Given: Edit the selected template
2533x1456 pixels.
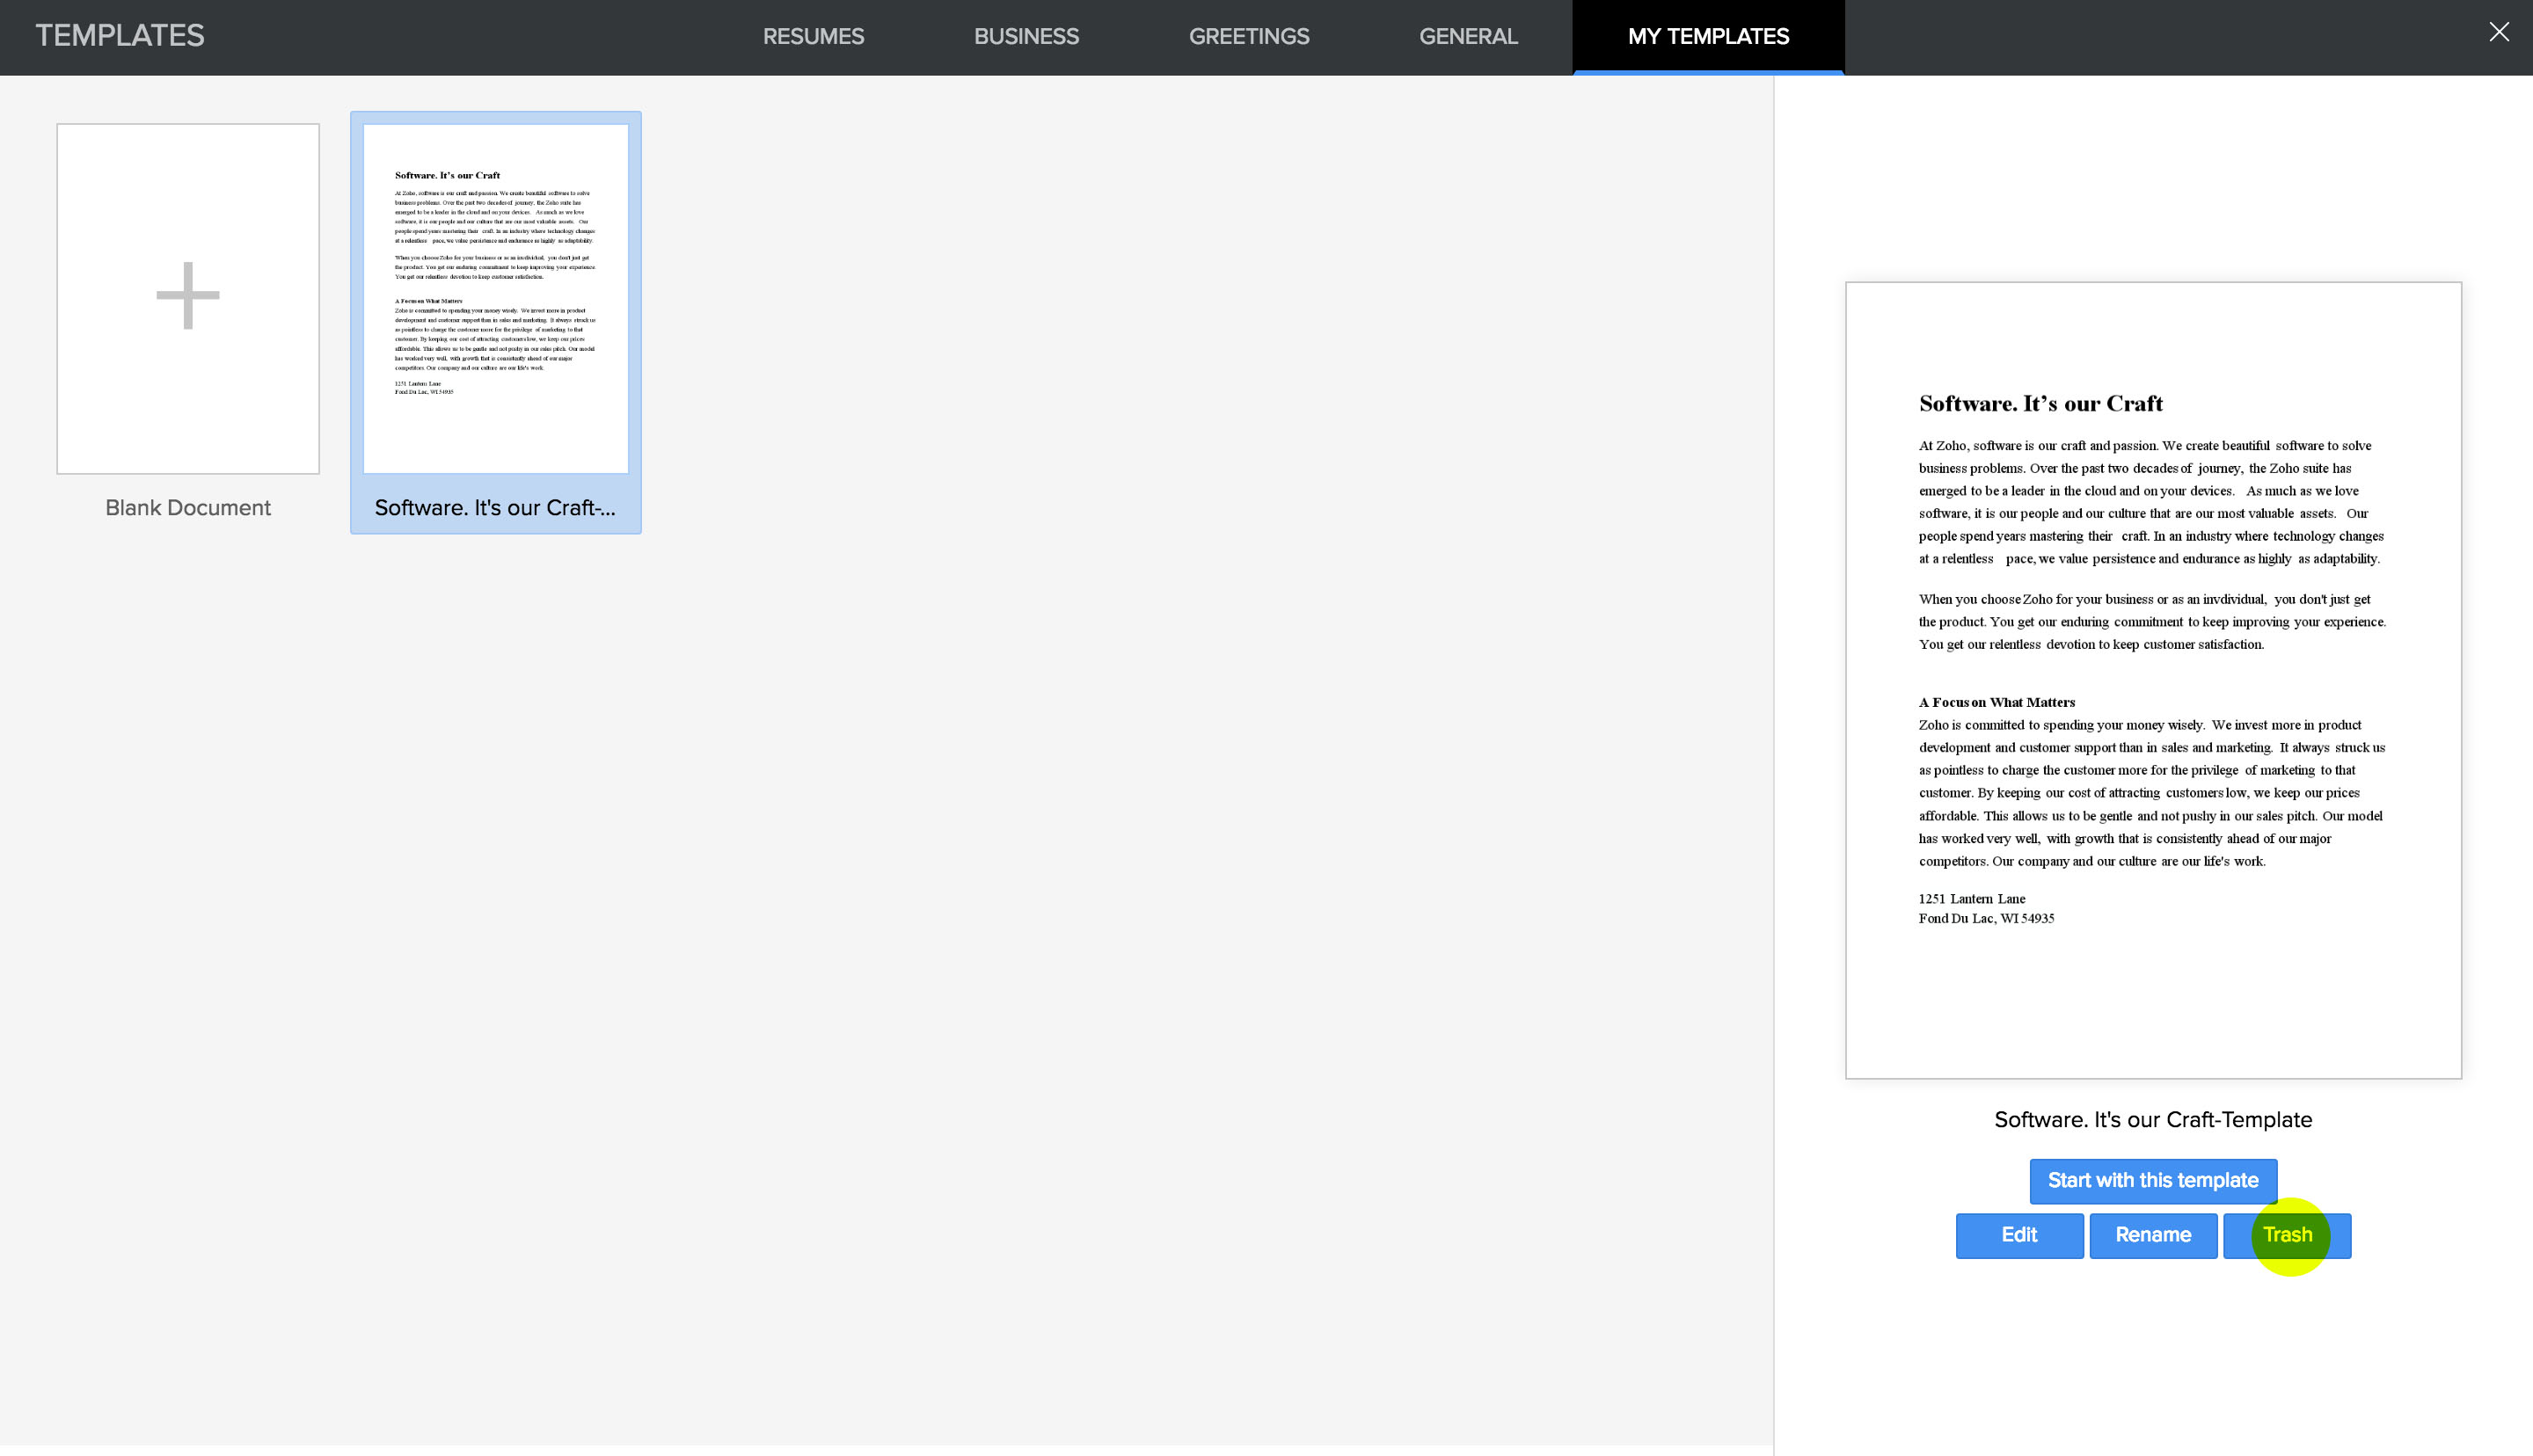Looking at the screenshot, I should [2019, 1236].
